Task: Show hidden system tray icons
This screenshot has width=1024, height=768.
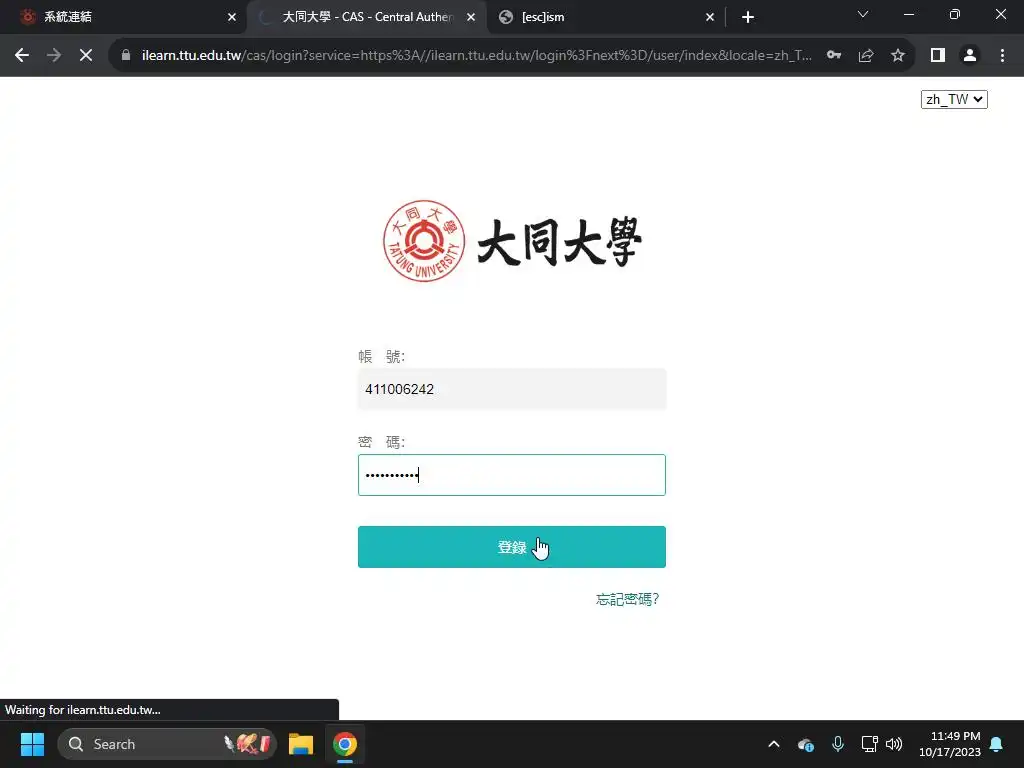Action: point(774,744)
